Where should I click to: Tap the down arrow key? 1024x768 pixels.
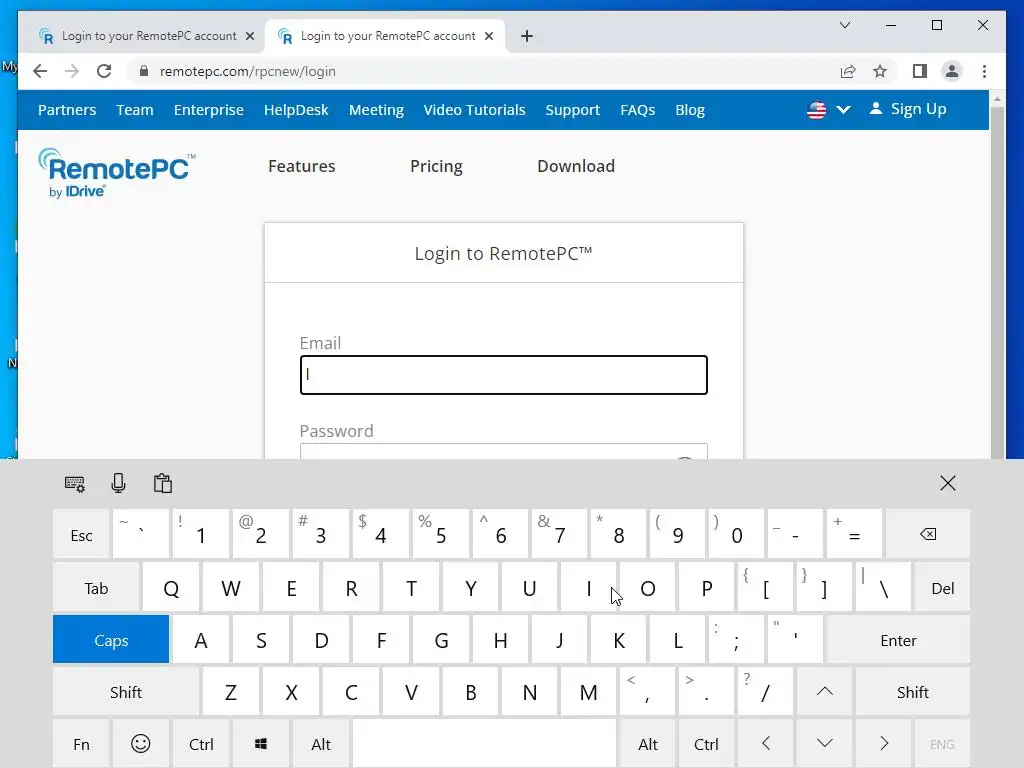[825, 744]
